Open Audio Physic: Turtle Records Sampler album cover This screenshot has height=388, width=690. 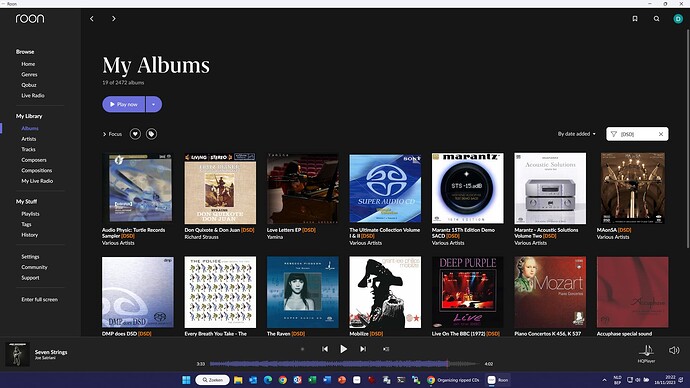pos(138,188)
